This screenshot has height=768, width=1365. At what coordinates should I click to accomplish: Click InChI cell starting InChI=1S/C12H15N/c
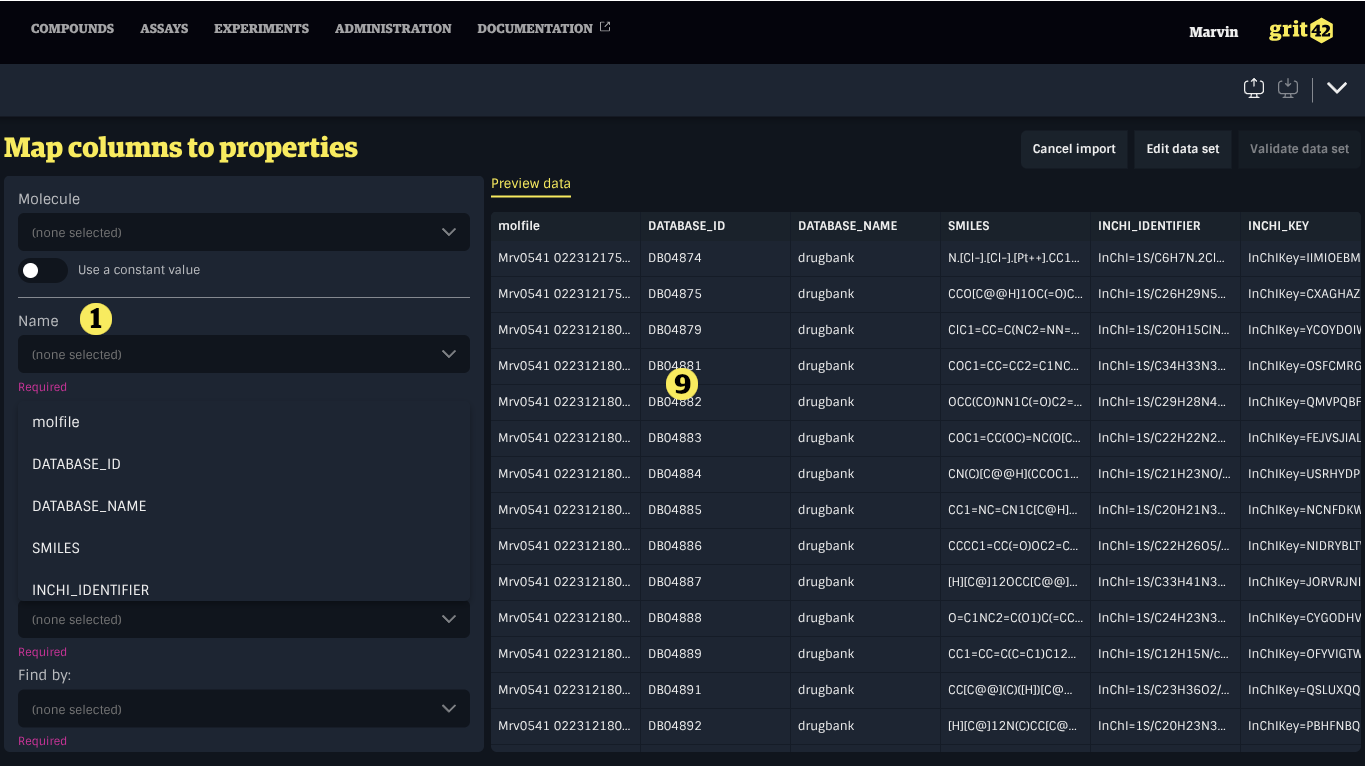(1165, 654)
